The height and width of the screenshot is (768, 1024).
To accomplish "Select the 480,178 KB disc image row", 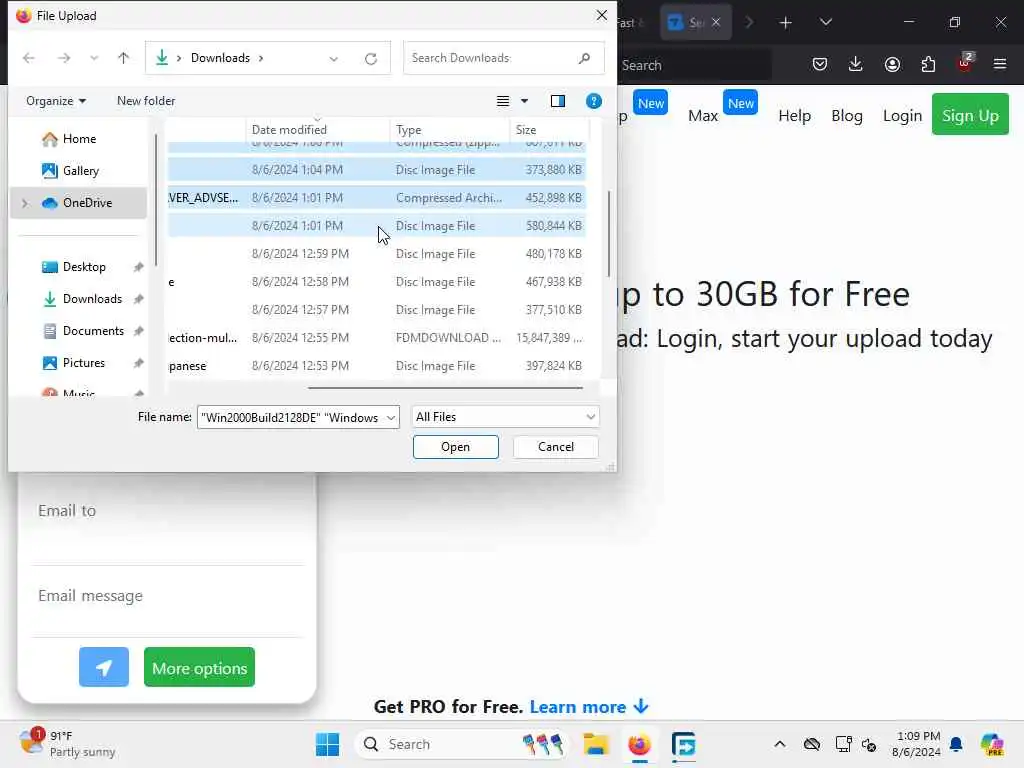I will click(377, 254).
